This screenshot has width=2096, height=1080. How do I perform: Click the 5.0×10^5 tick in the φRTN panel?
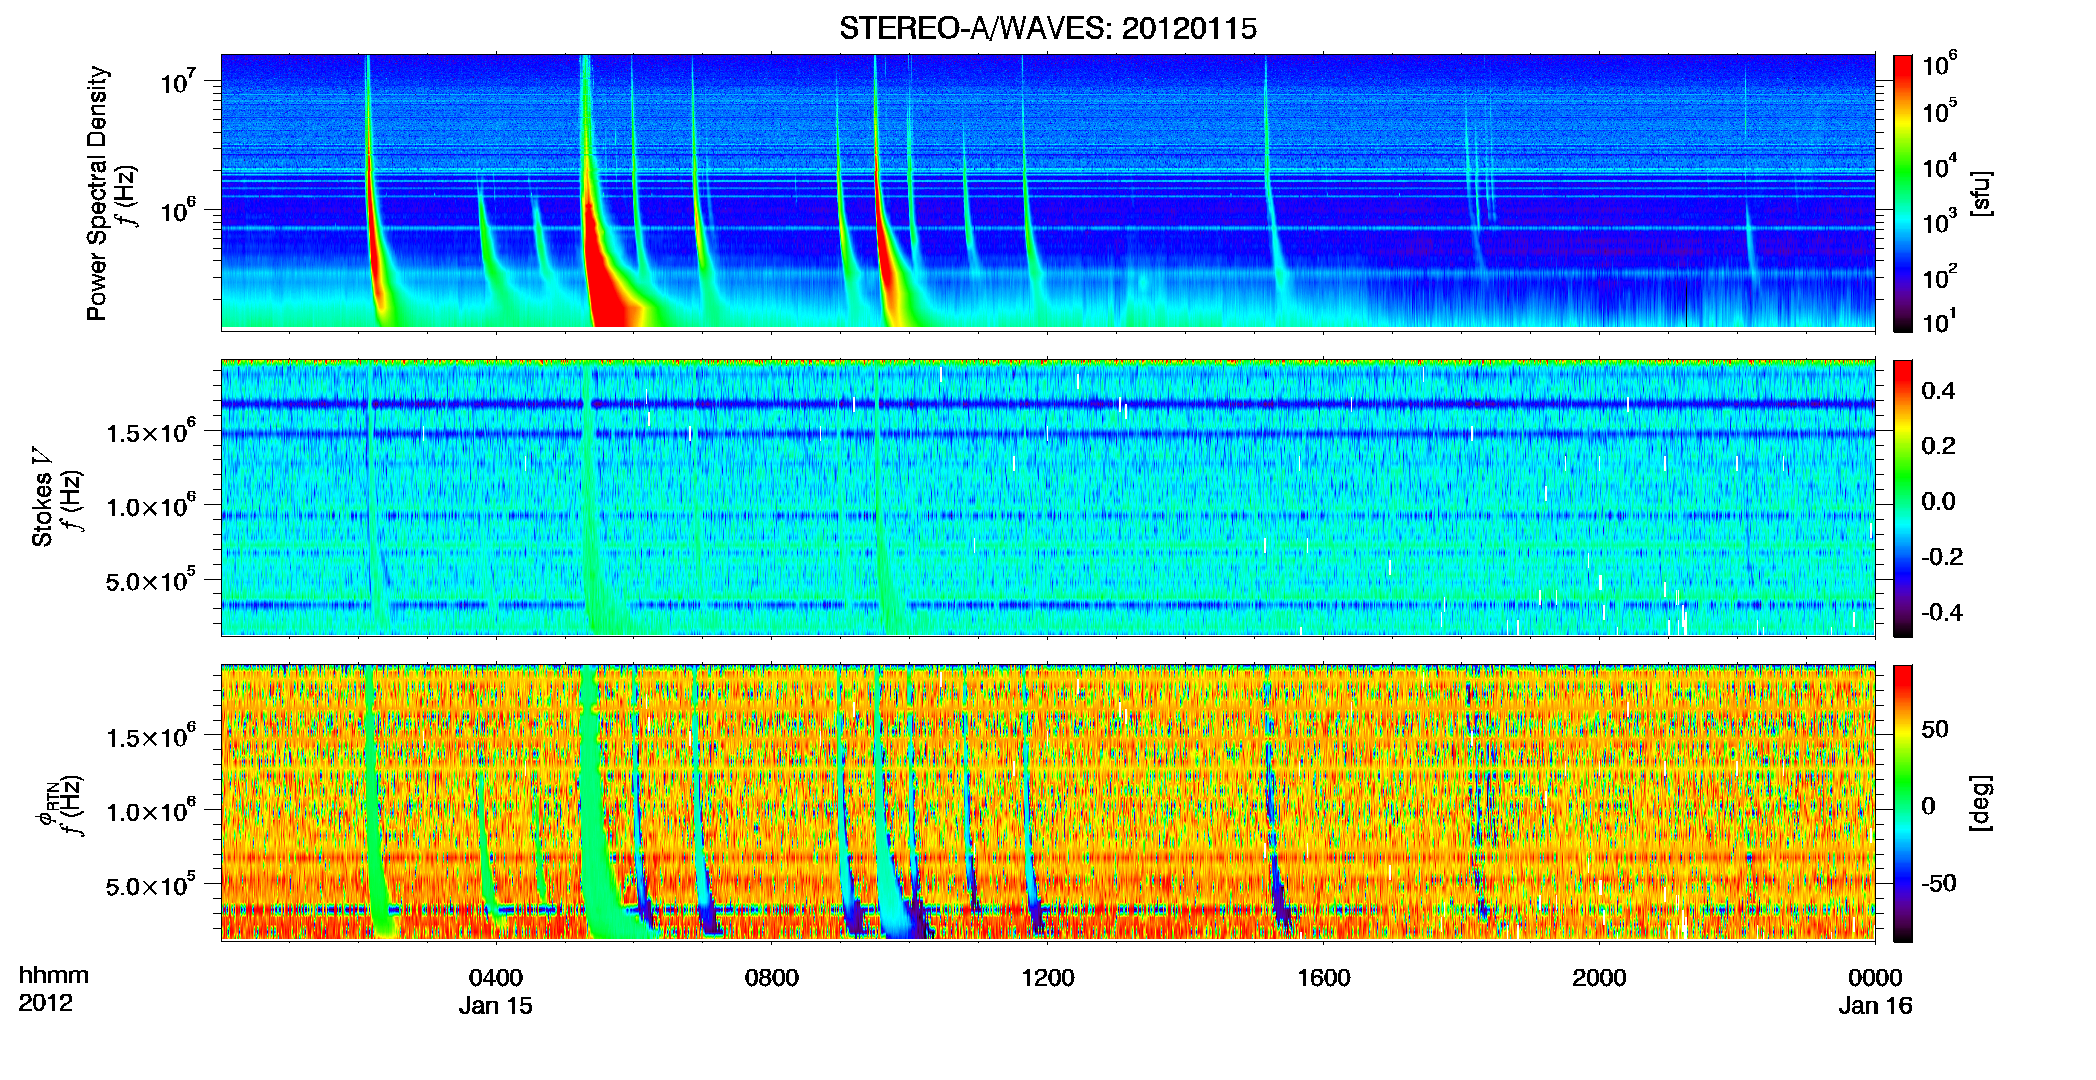tap(152, 886)
